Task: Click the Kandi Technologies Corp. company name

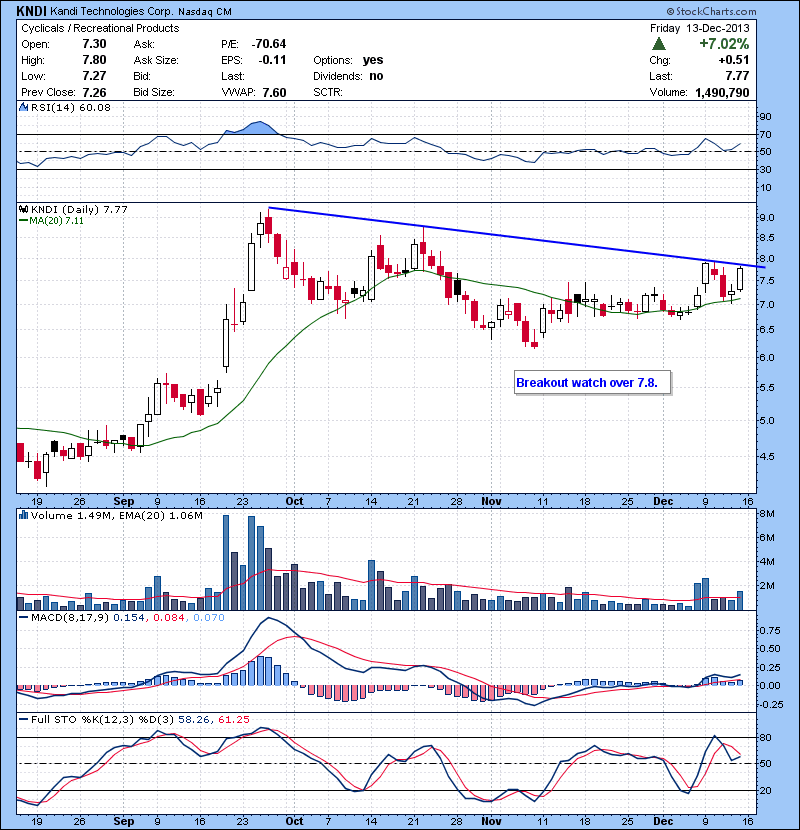Action: click(112, 11)
